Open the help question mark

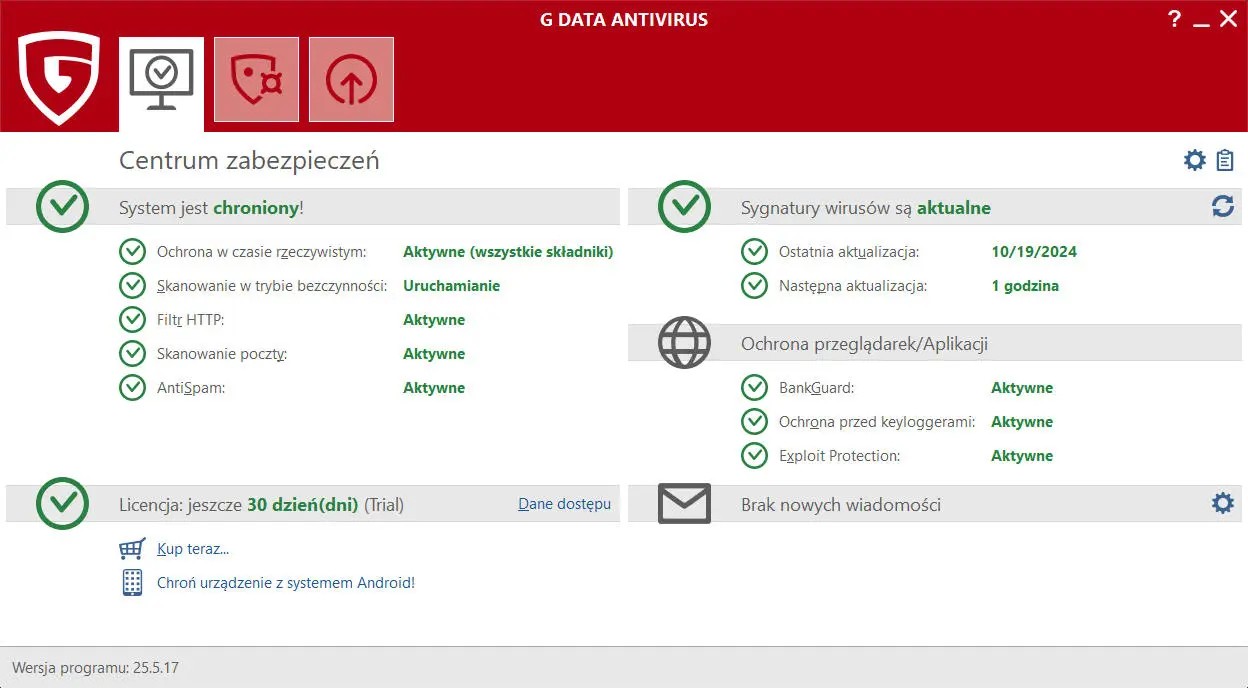tap(1175, 19)
